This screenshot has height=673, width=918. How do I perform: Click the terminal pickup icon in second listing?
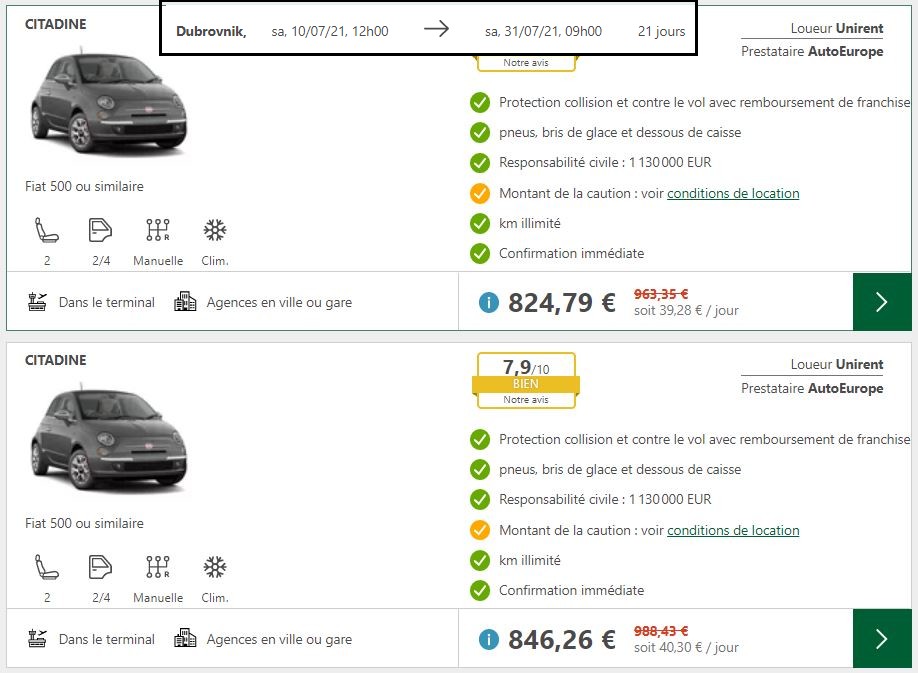point(38,639)
